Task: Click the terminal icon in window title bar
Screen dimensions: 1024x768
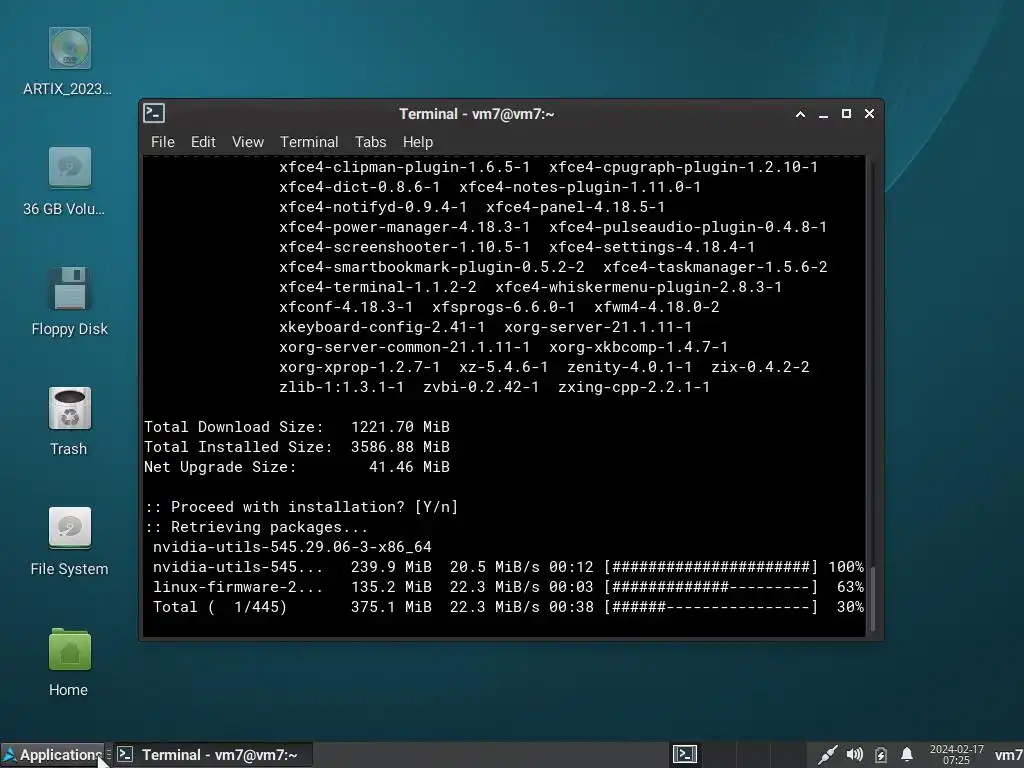Action: 154,113
